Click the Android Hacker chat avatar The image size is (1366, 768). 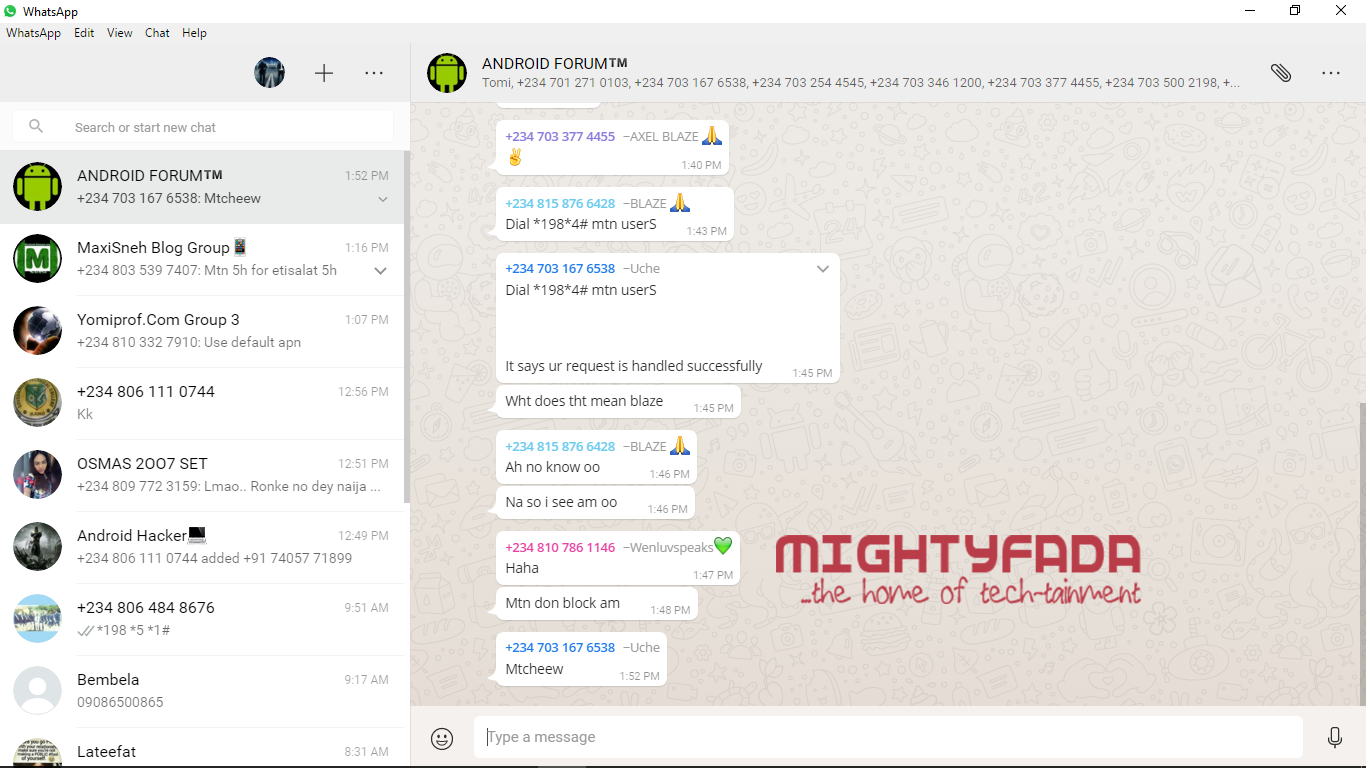37,546
